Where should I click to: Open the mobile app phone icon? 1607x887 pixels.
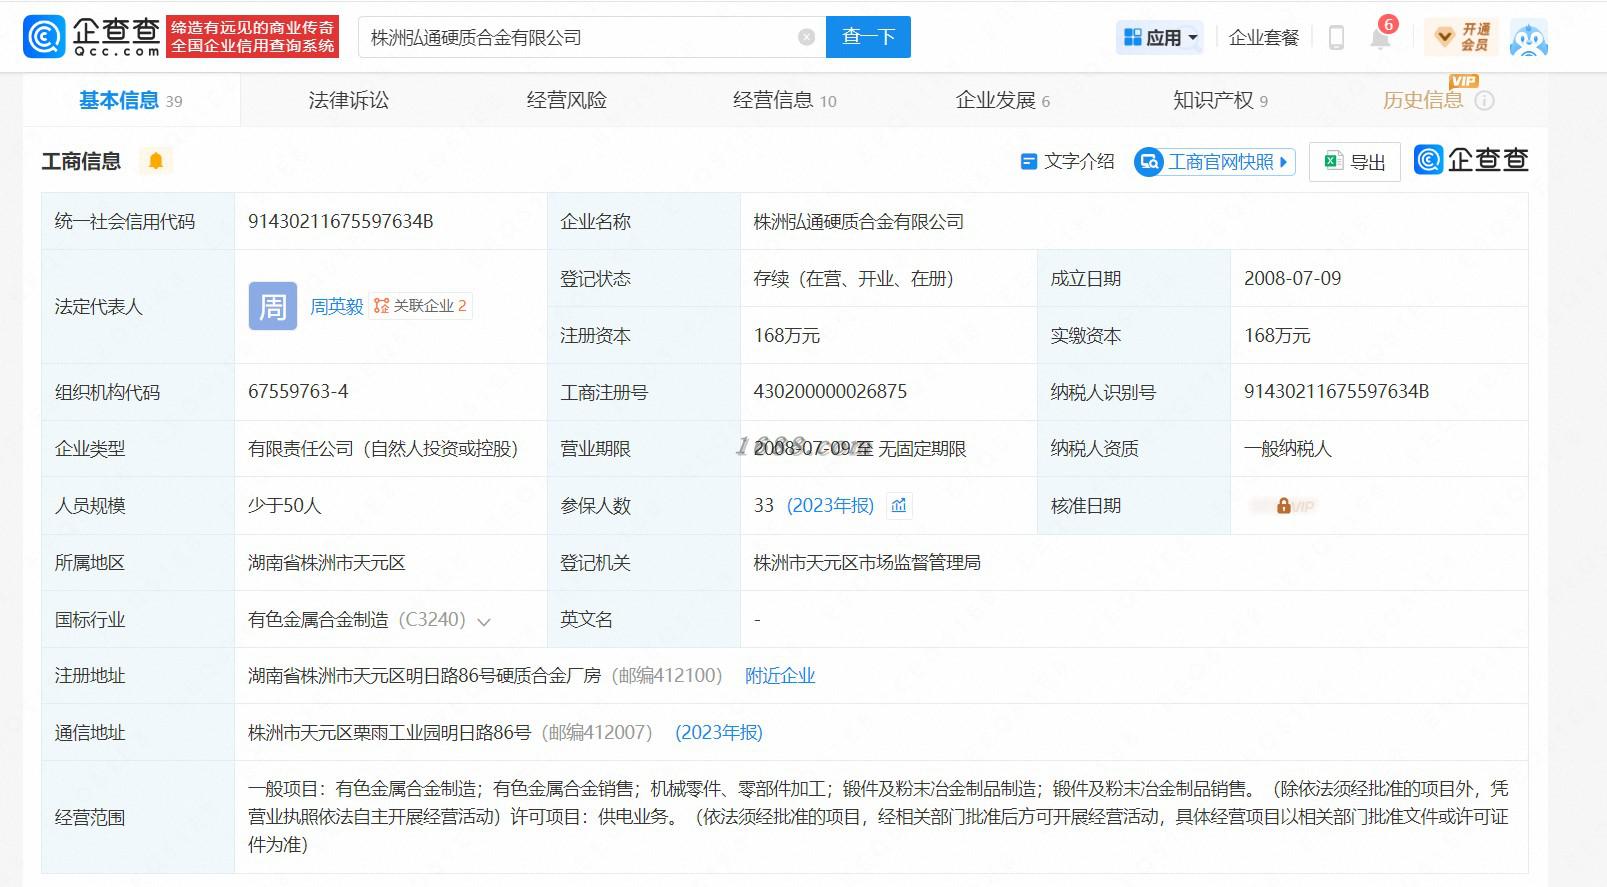coord(1336,38)
